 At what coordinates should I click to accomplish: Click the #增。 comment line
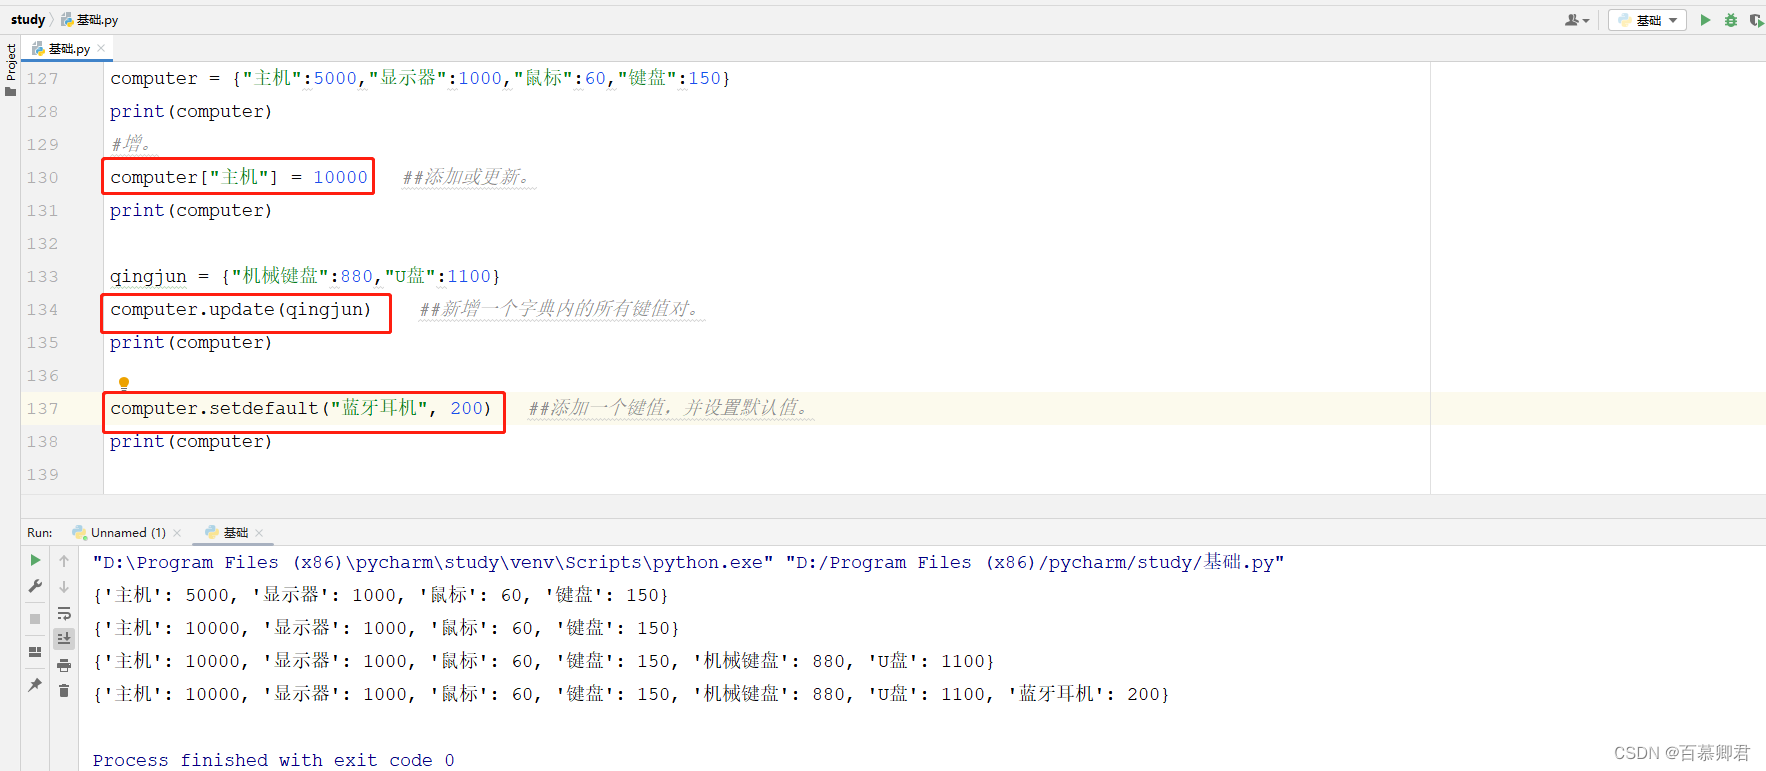pyautogui.click(x=131, y=144)
